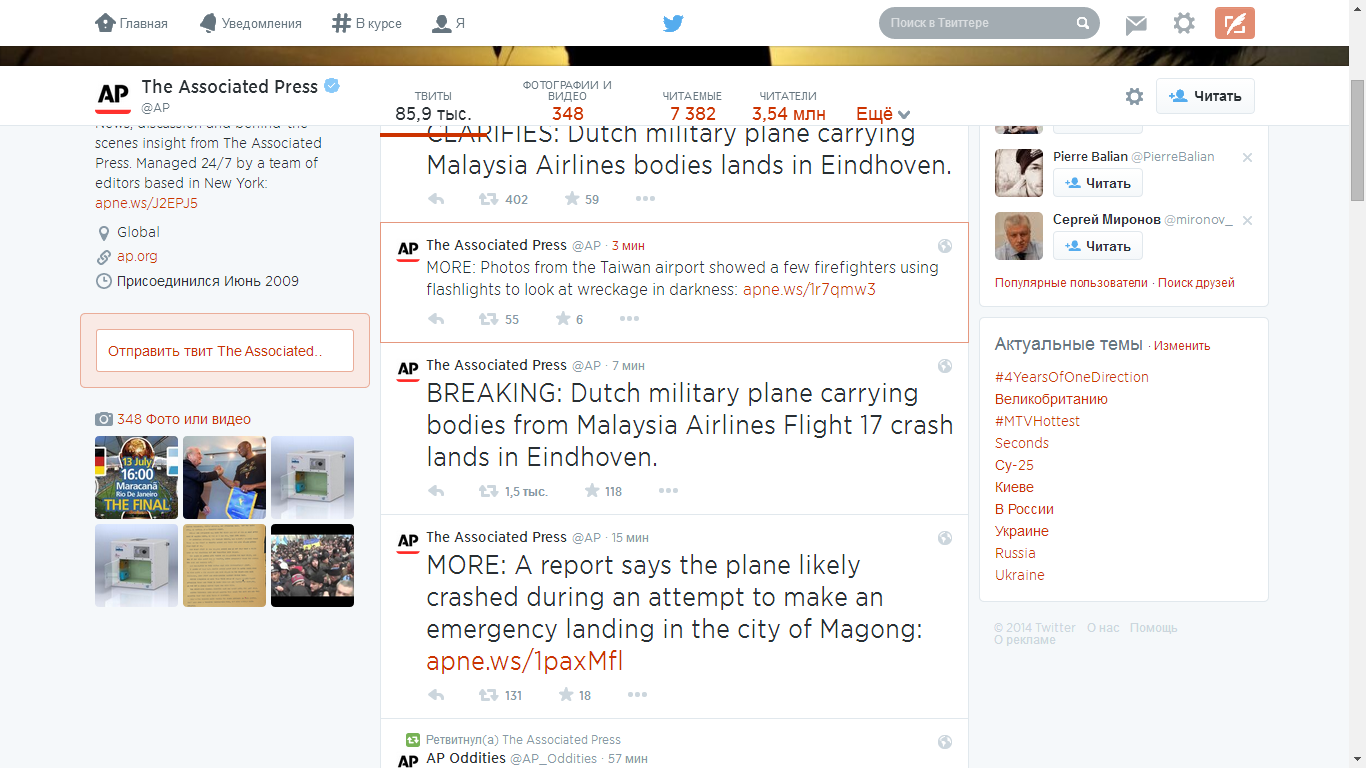
Task: Open more options on Taiwan airport tweet
Action: tap(629, 319)
